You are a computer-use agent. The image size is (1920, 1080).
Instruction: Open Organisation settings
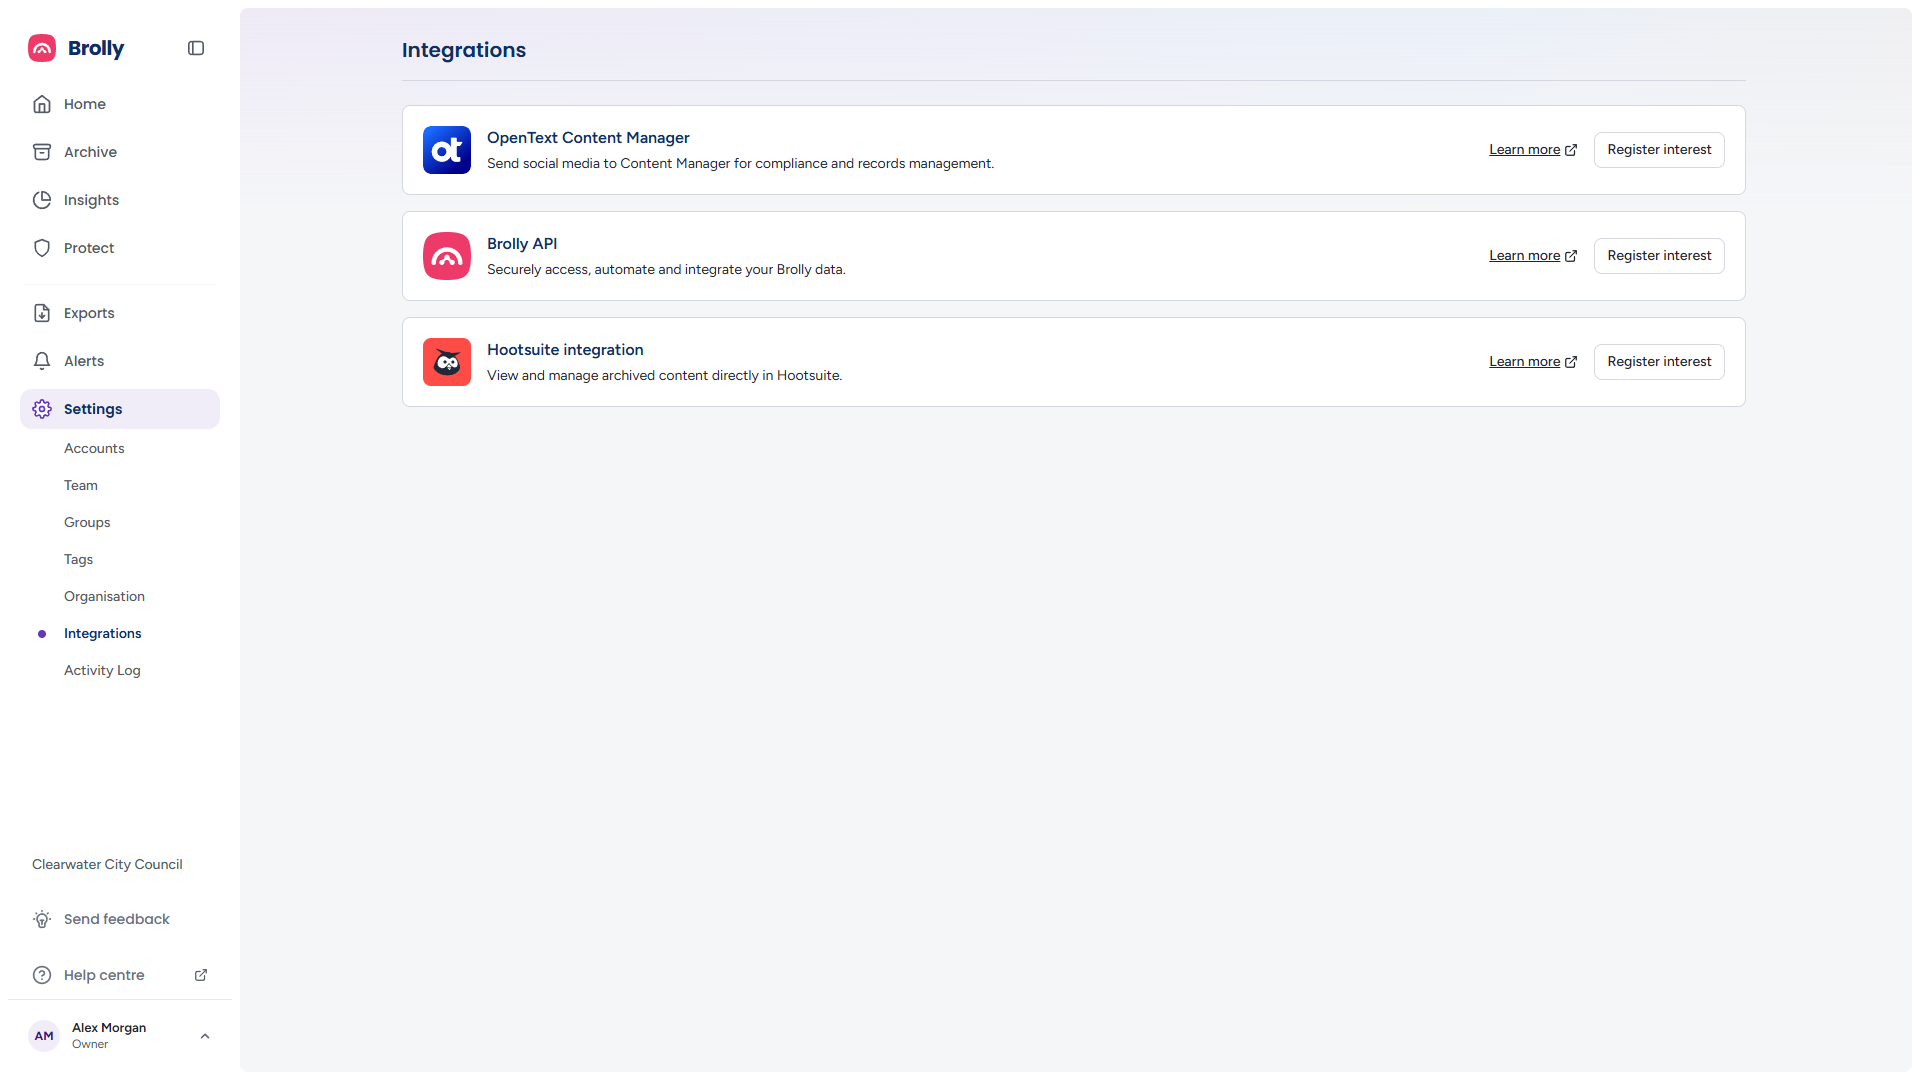[104, 596]
